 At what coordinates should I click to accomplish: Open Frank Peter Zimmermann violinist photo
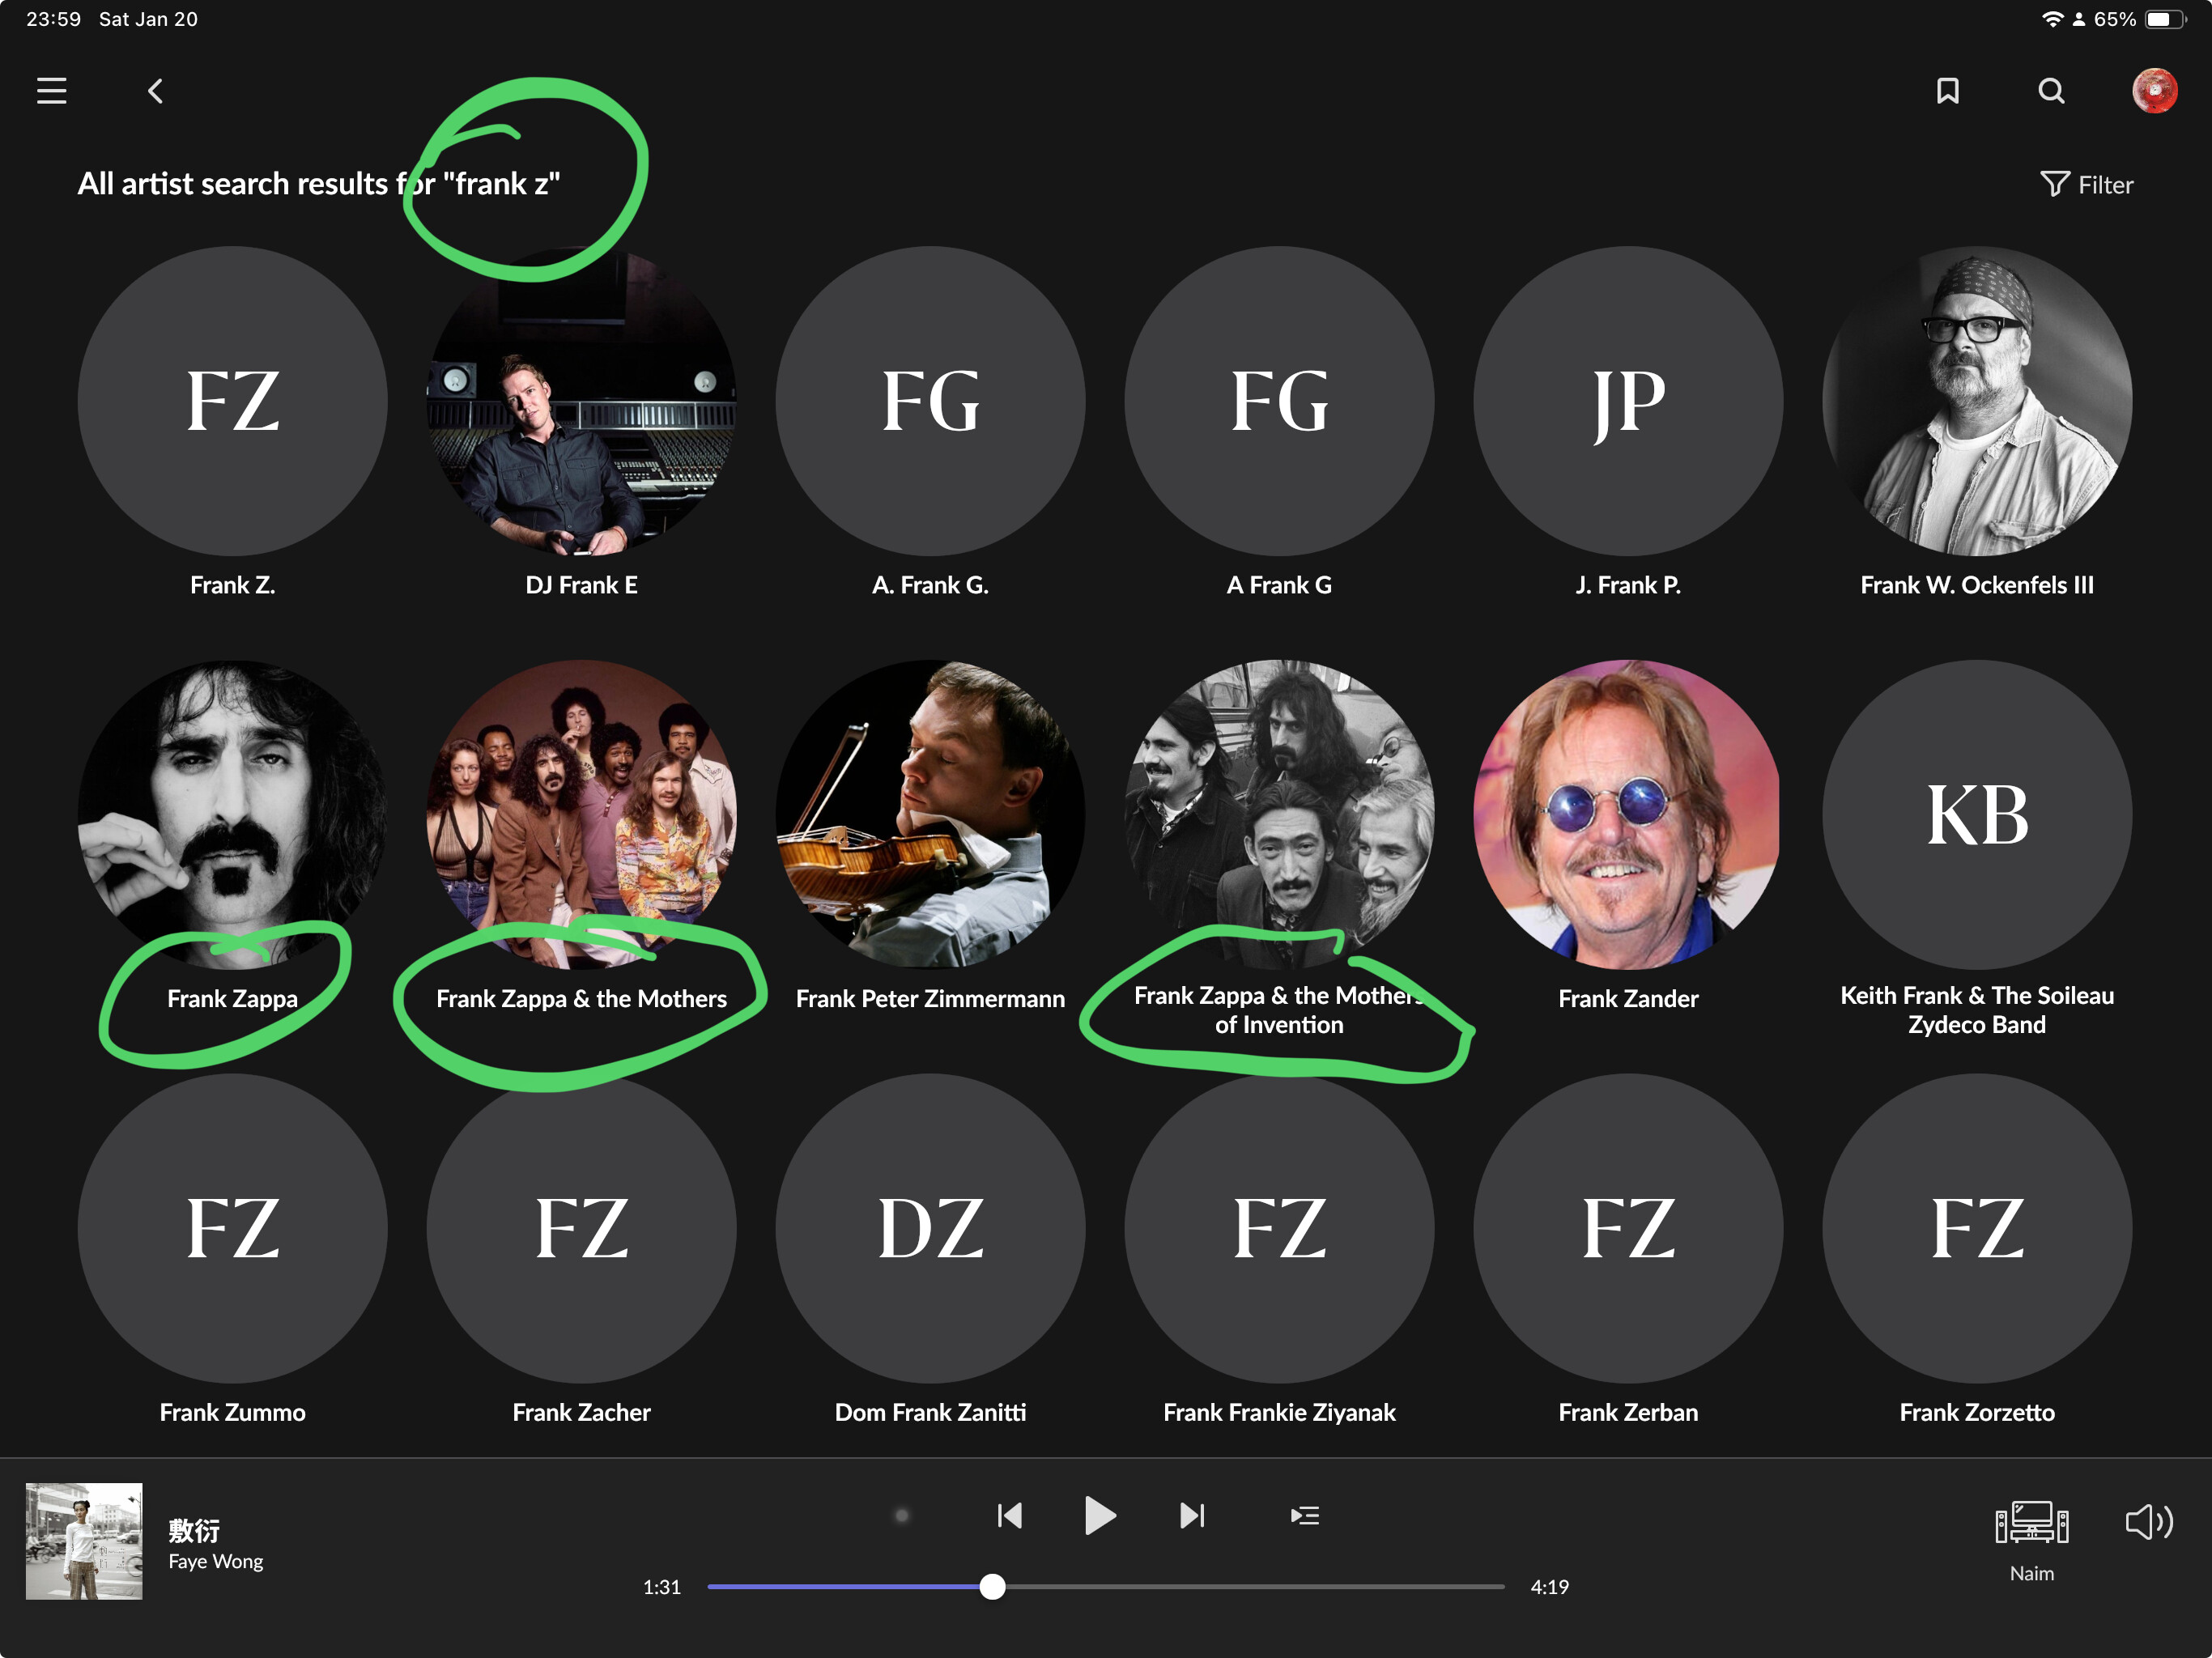coord(930,814)
